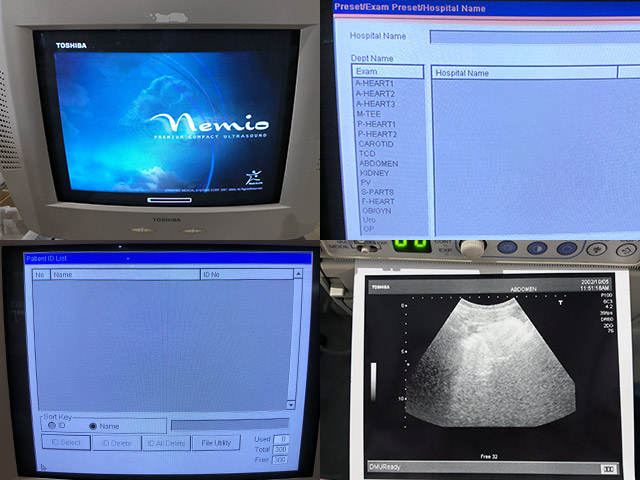Select A-HEART2 in the Exam list
This screenshot has height=480, width=640.
tap(375, 93)
